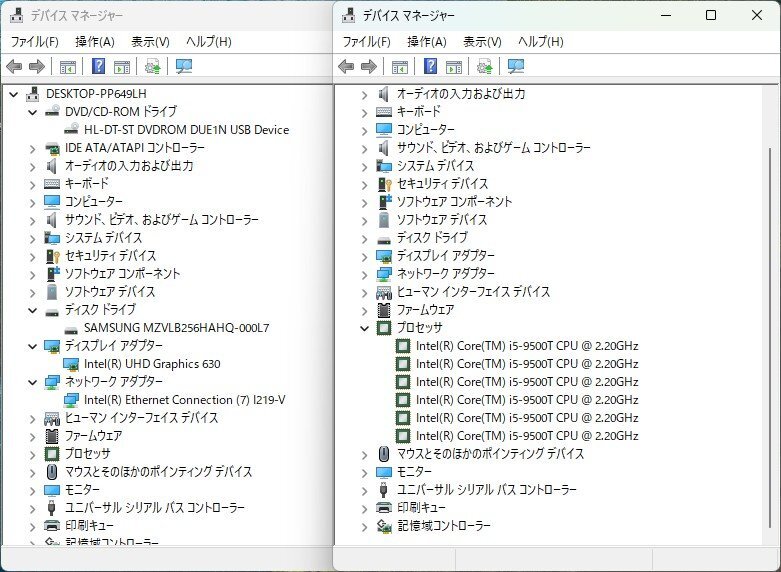781x572 pixels.
Task: Select ソフトウェア デバイス in left window
Action: click(110, 291)
